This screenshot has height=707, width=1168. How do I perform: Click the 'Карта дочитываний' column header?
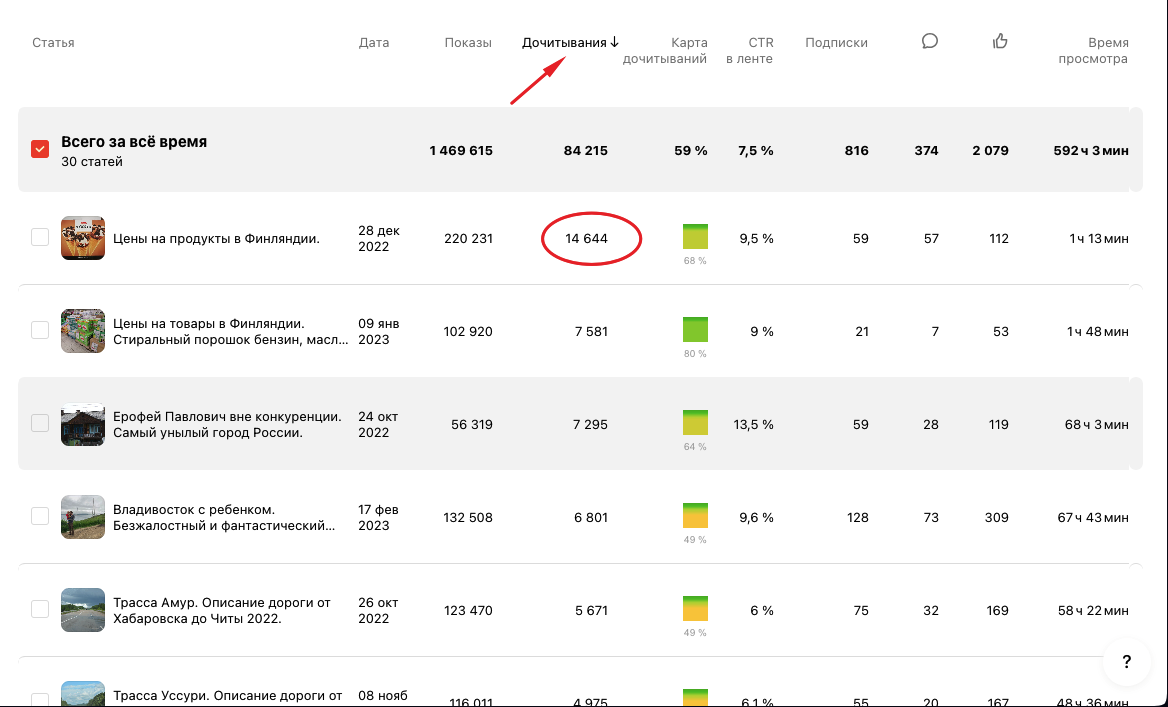click(664, 51)
